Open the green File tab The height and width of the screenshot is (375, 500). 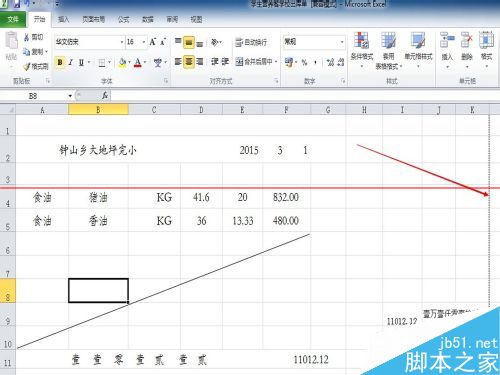(x=13, y=19)
